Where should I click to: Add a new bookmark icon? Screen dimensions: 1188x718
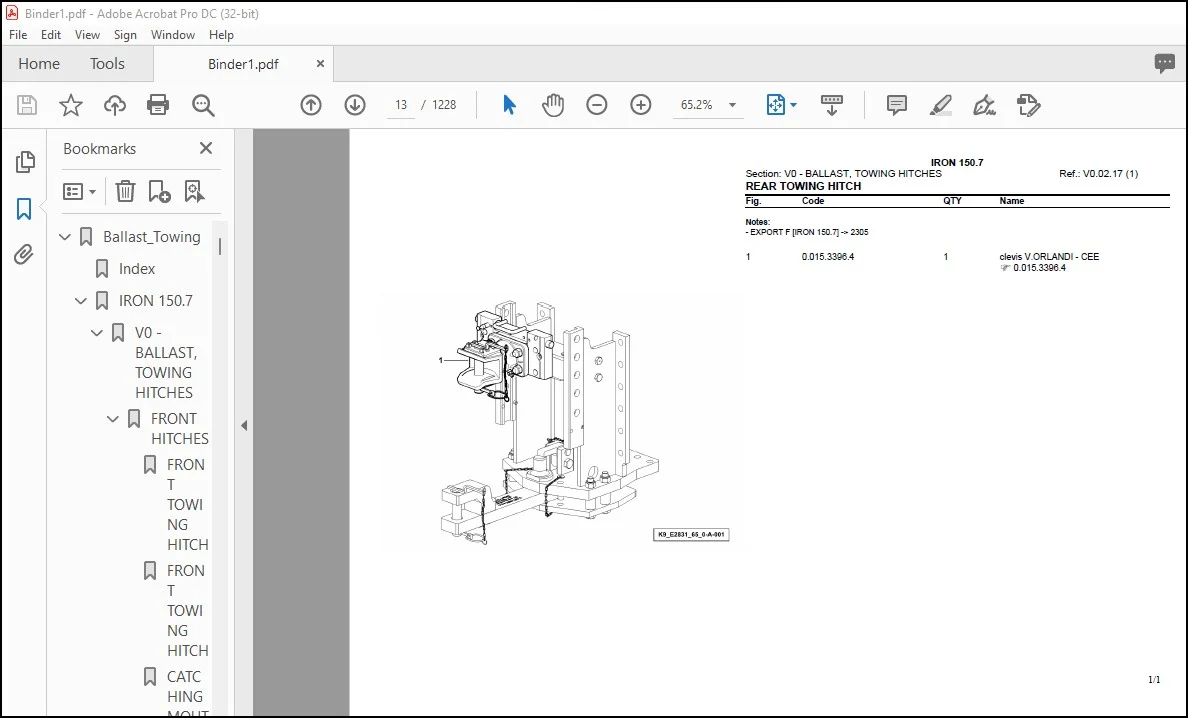point(159,192)
